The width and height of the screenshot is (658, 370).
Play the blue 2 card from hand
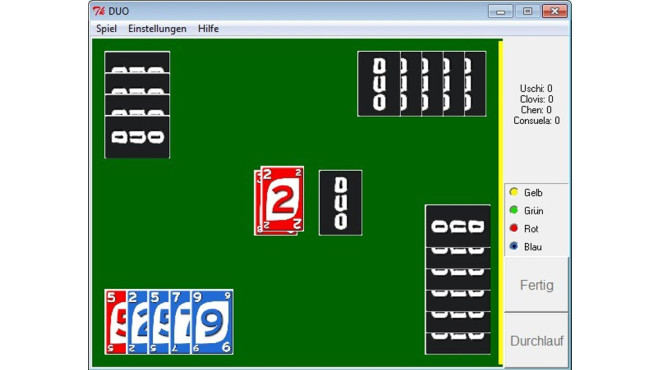[137, 322]
